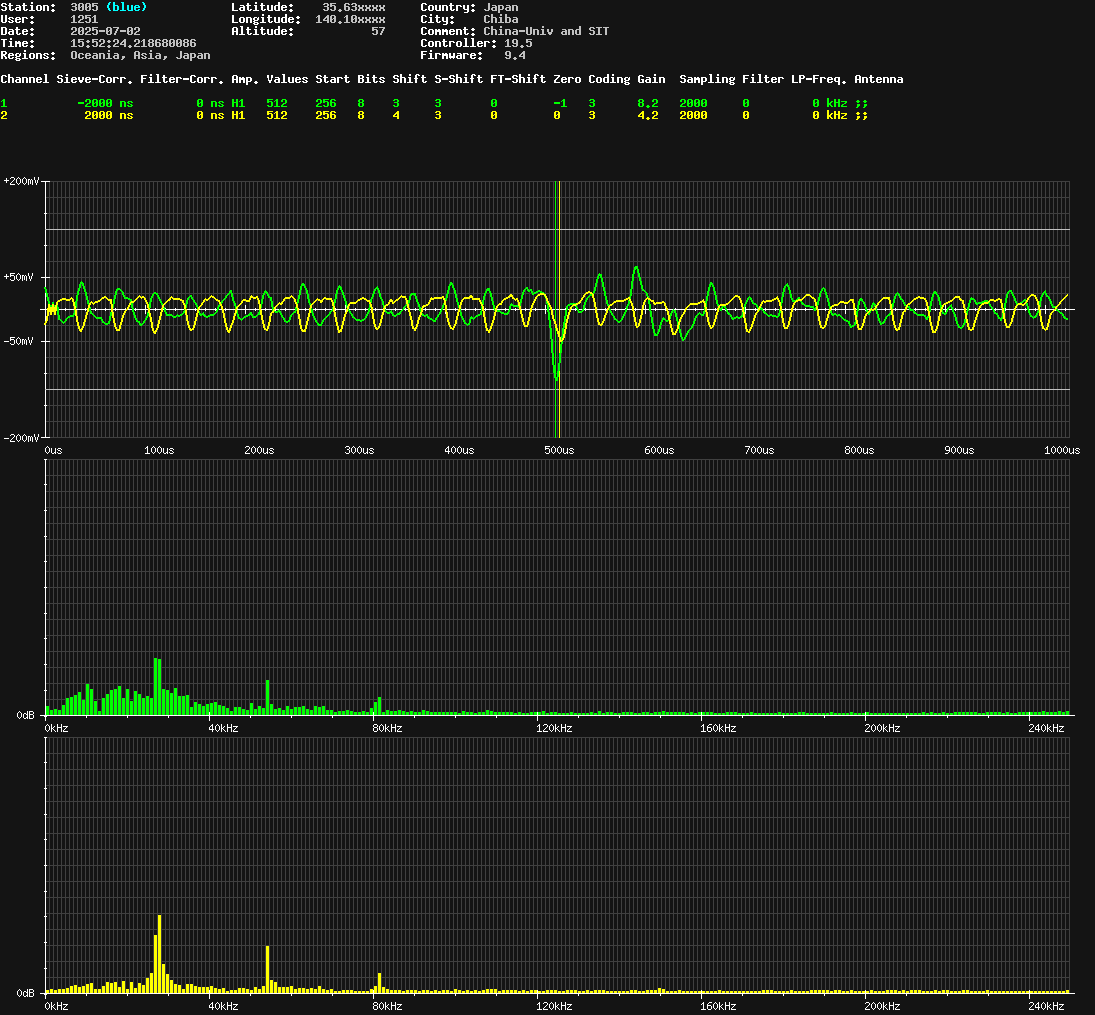Click the firmware version 9.4
Image resolution: width=1095 pixels, height=1015 pixels.
pos(515,55)
